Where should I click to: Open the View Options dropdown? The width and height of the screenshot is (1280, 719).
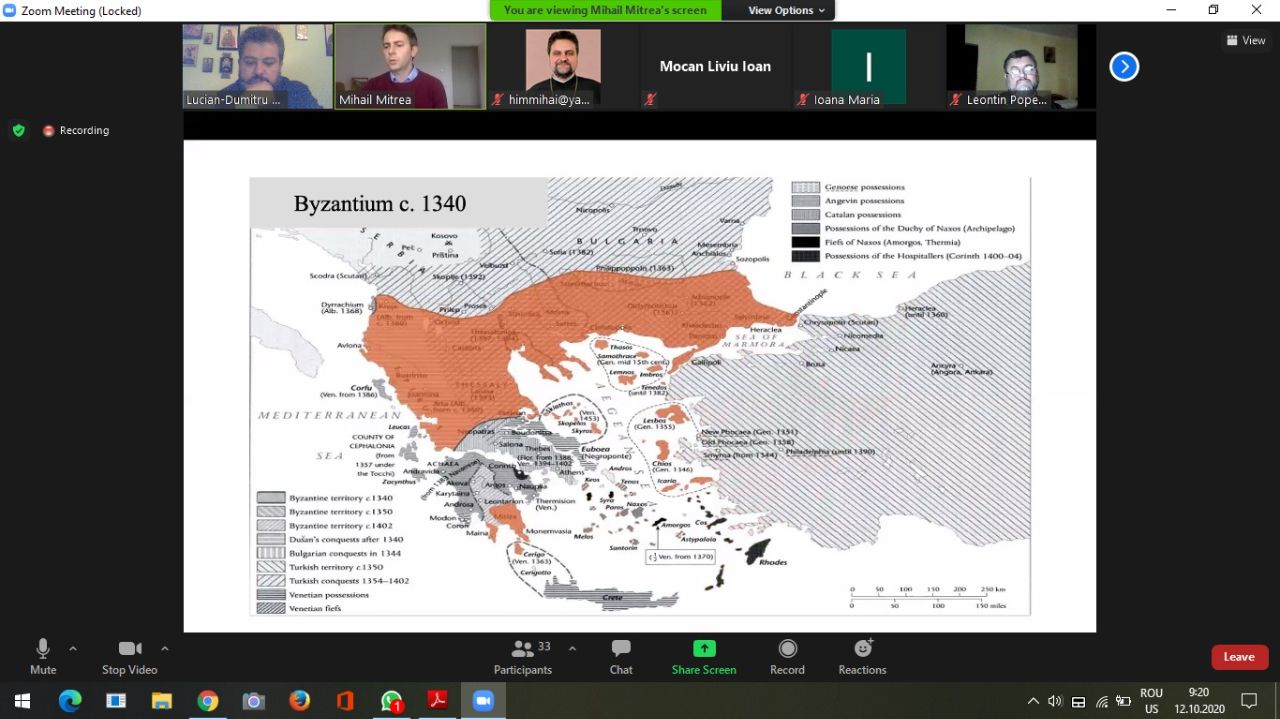click(x=787, y=10)
